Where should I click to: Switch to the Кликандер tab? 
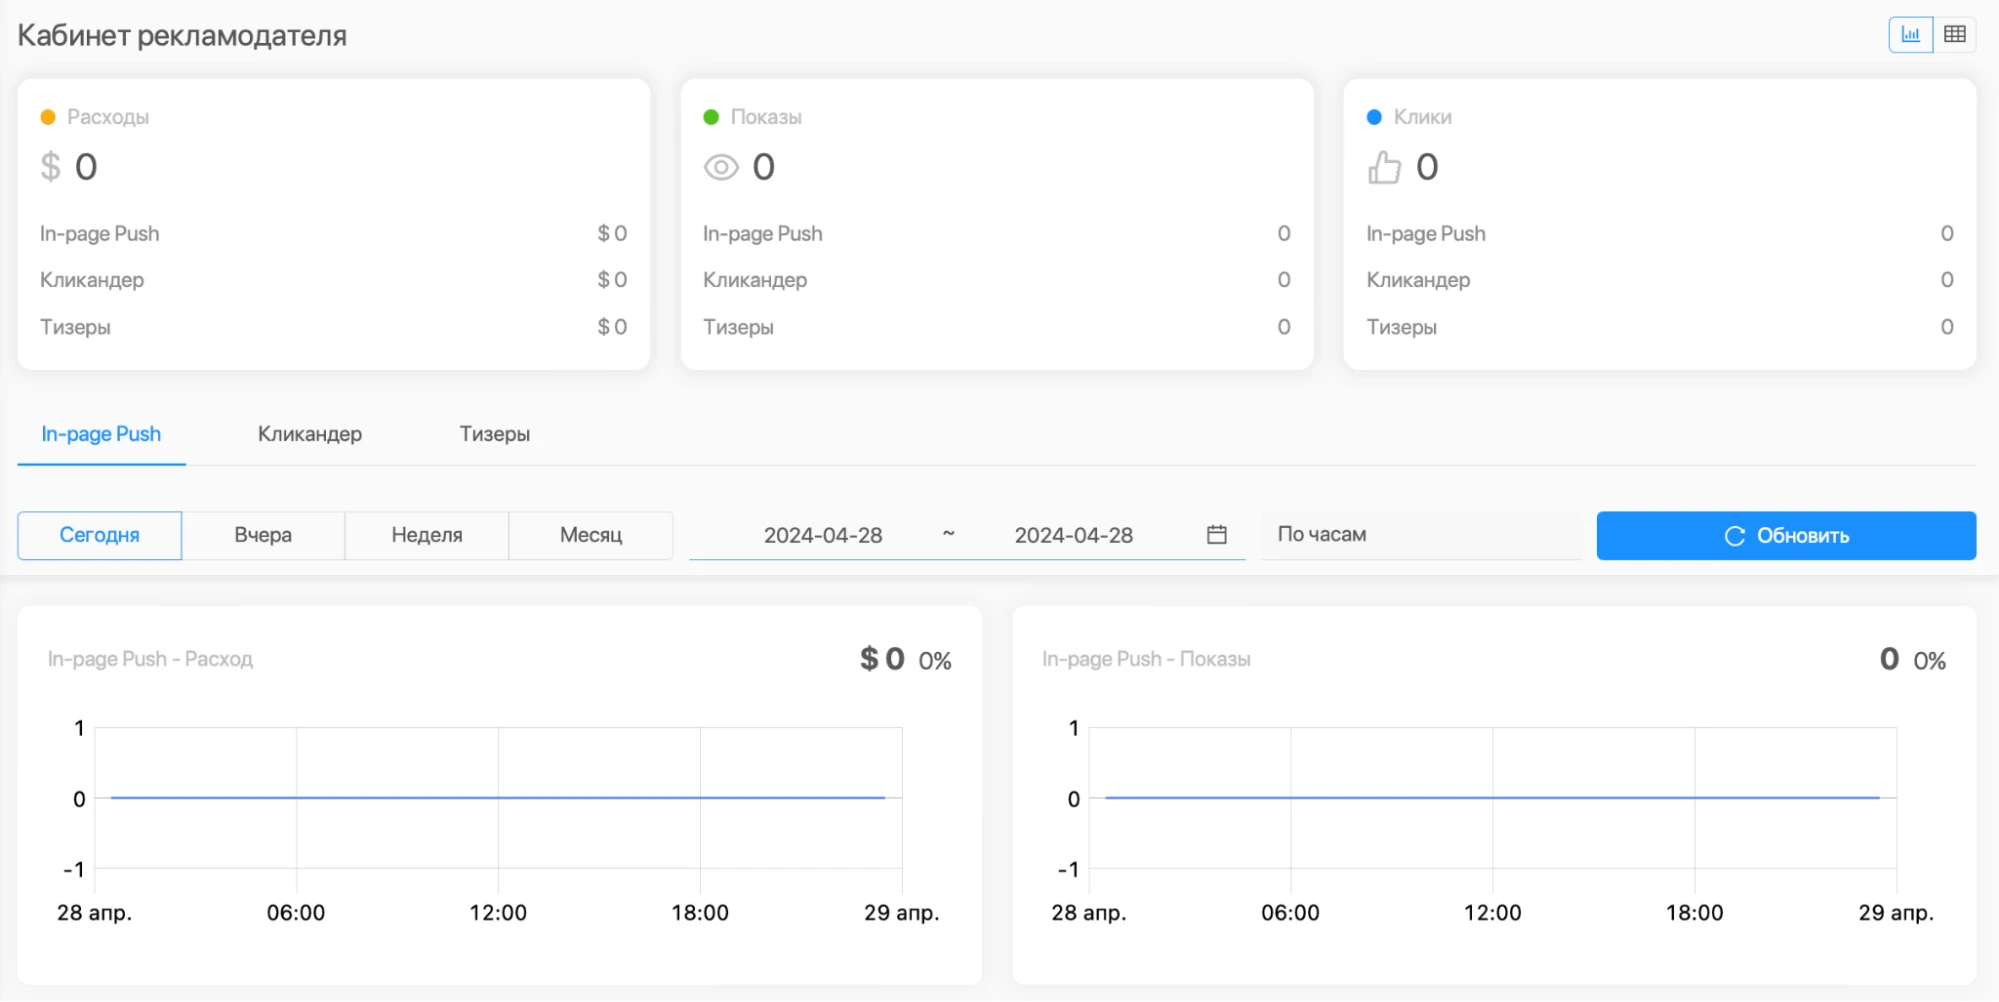[310, 434]
